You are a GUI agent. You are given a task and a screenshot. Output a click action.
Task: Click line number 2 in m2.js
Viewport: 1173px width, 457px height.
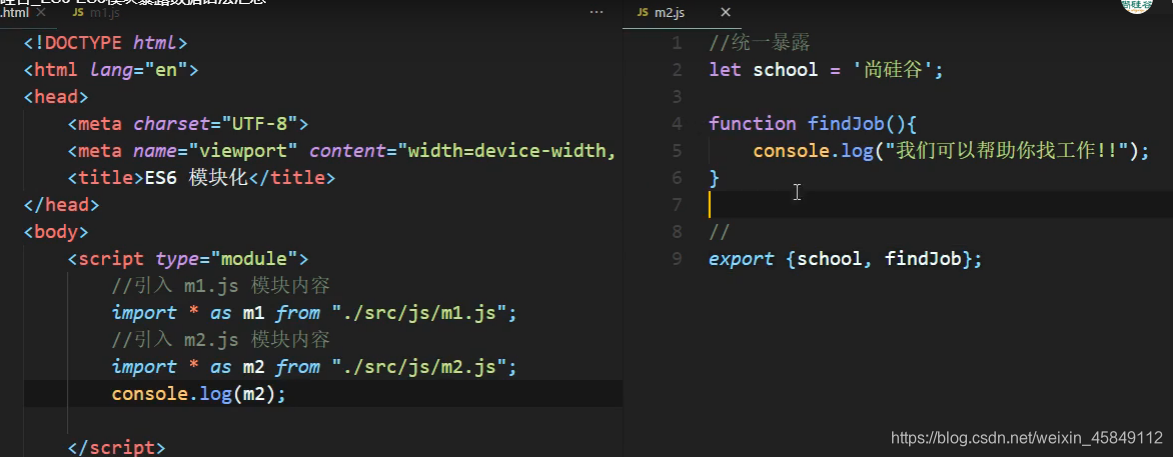click(676, 70)
